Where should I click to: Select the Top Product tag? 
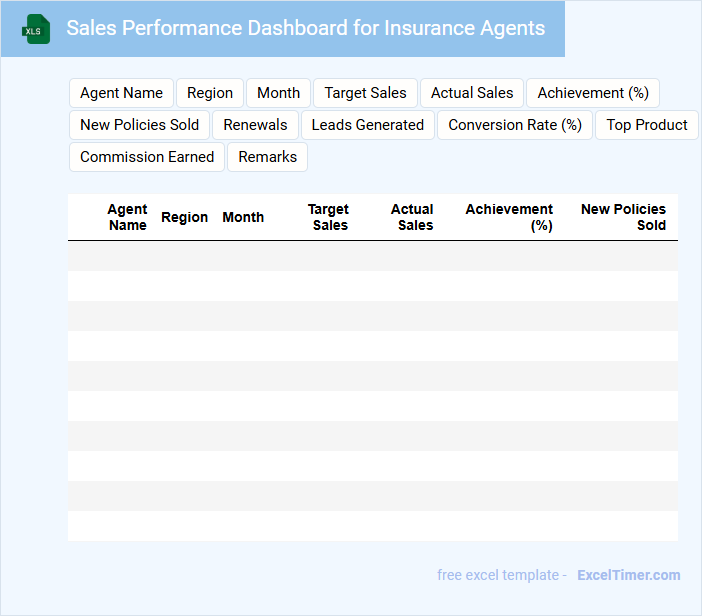pyautogui.click(x=646, y=125)
